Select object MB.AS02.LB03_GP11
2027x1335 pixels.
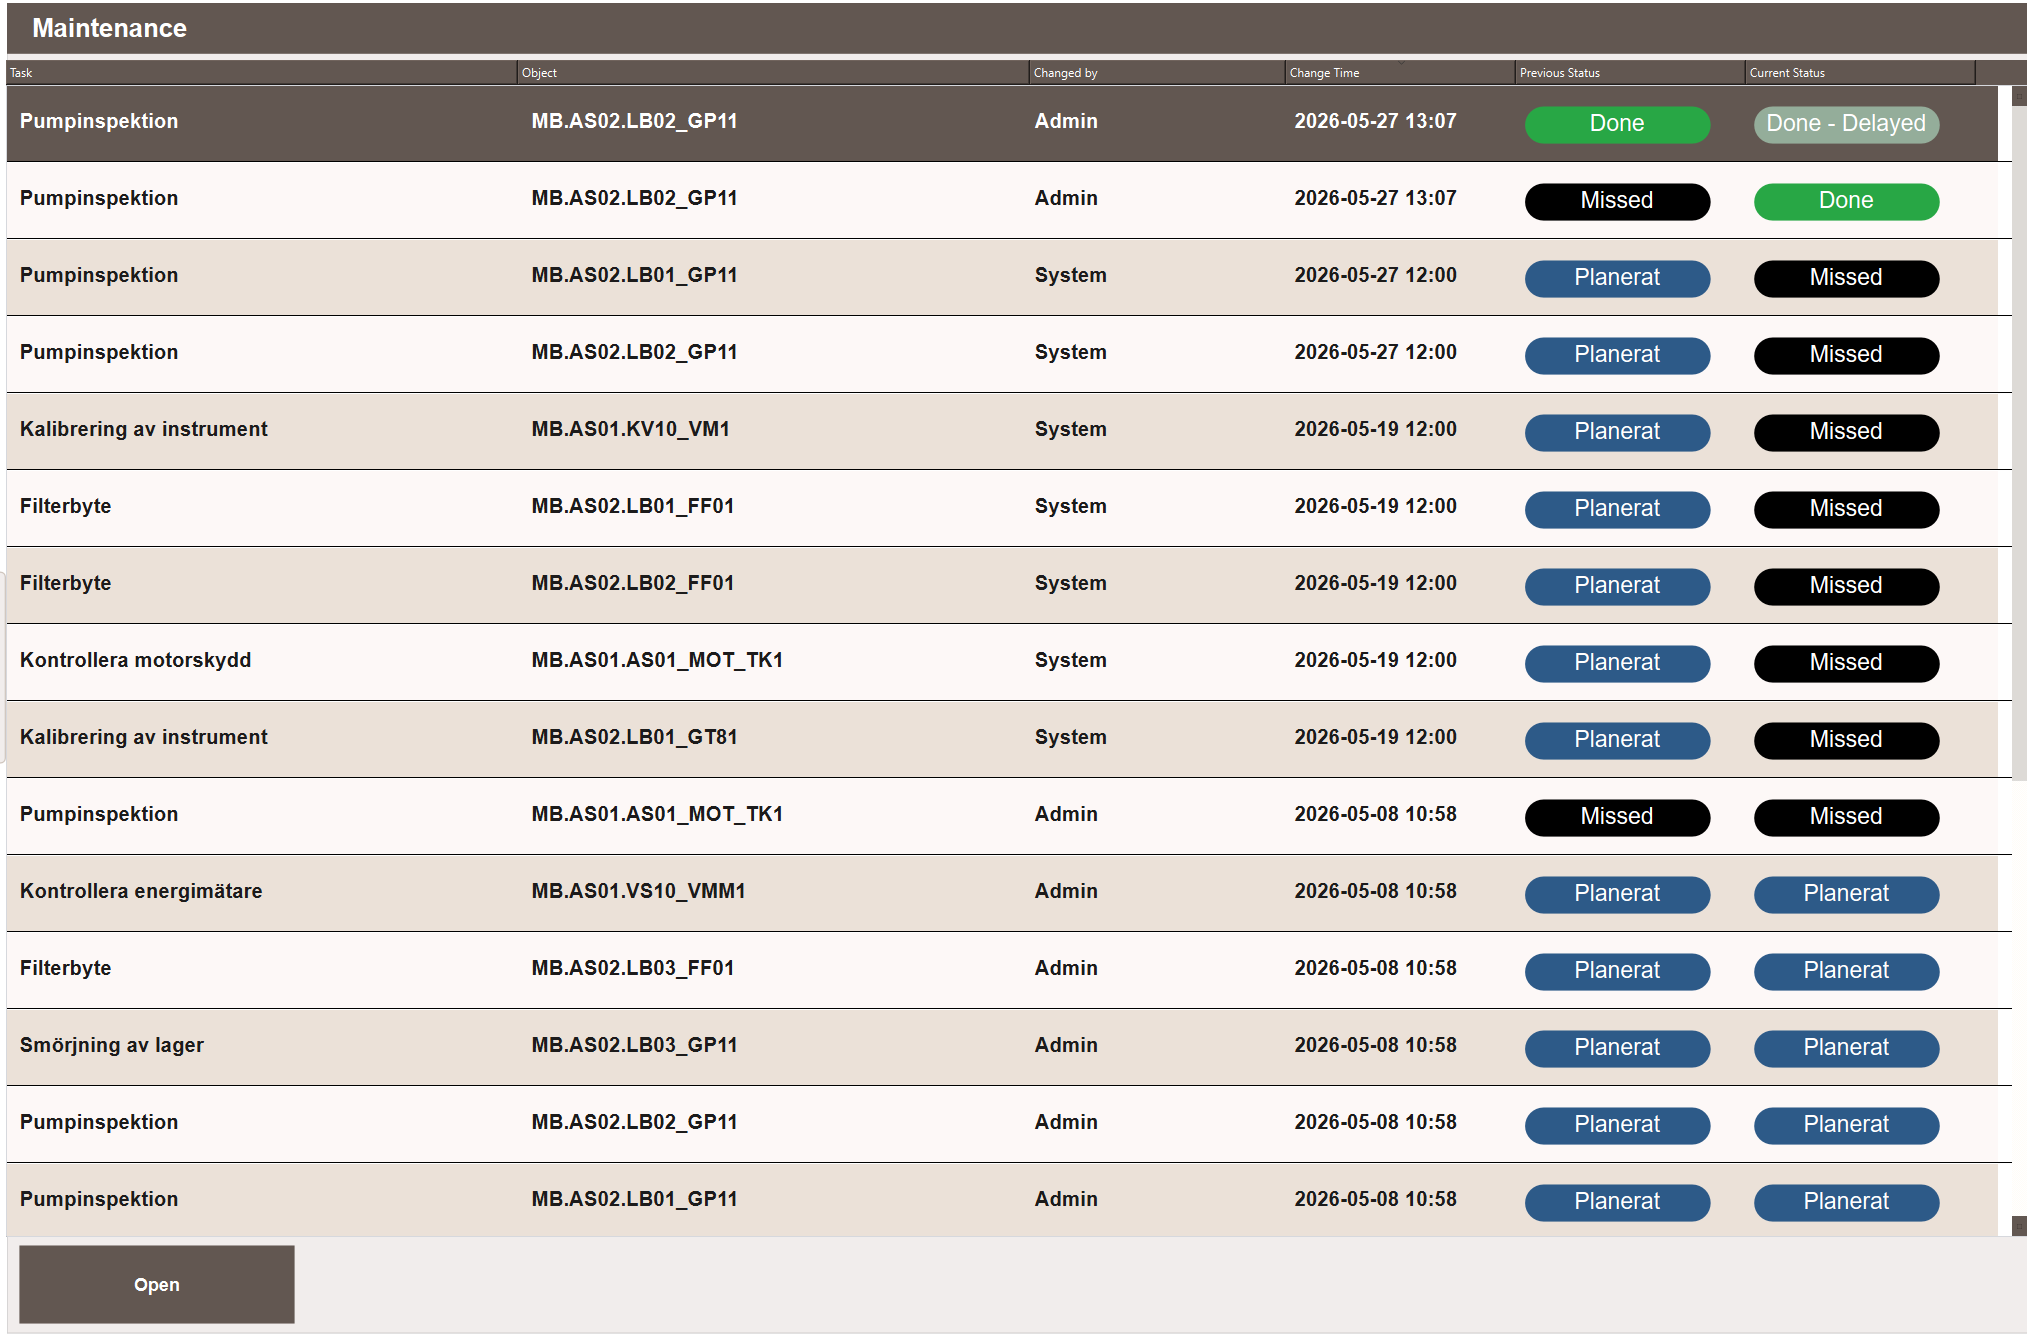pos(634,1045)
